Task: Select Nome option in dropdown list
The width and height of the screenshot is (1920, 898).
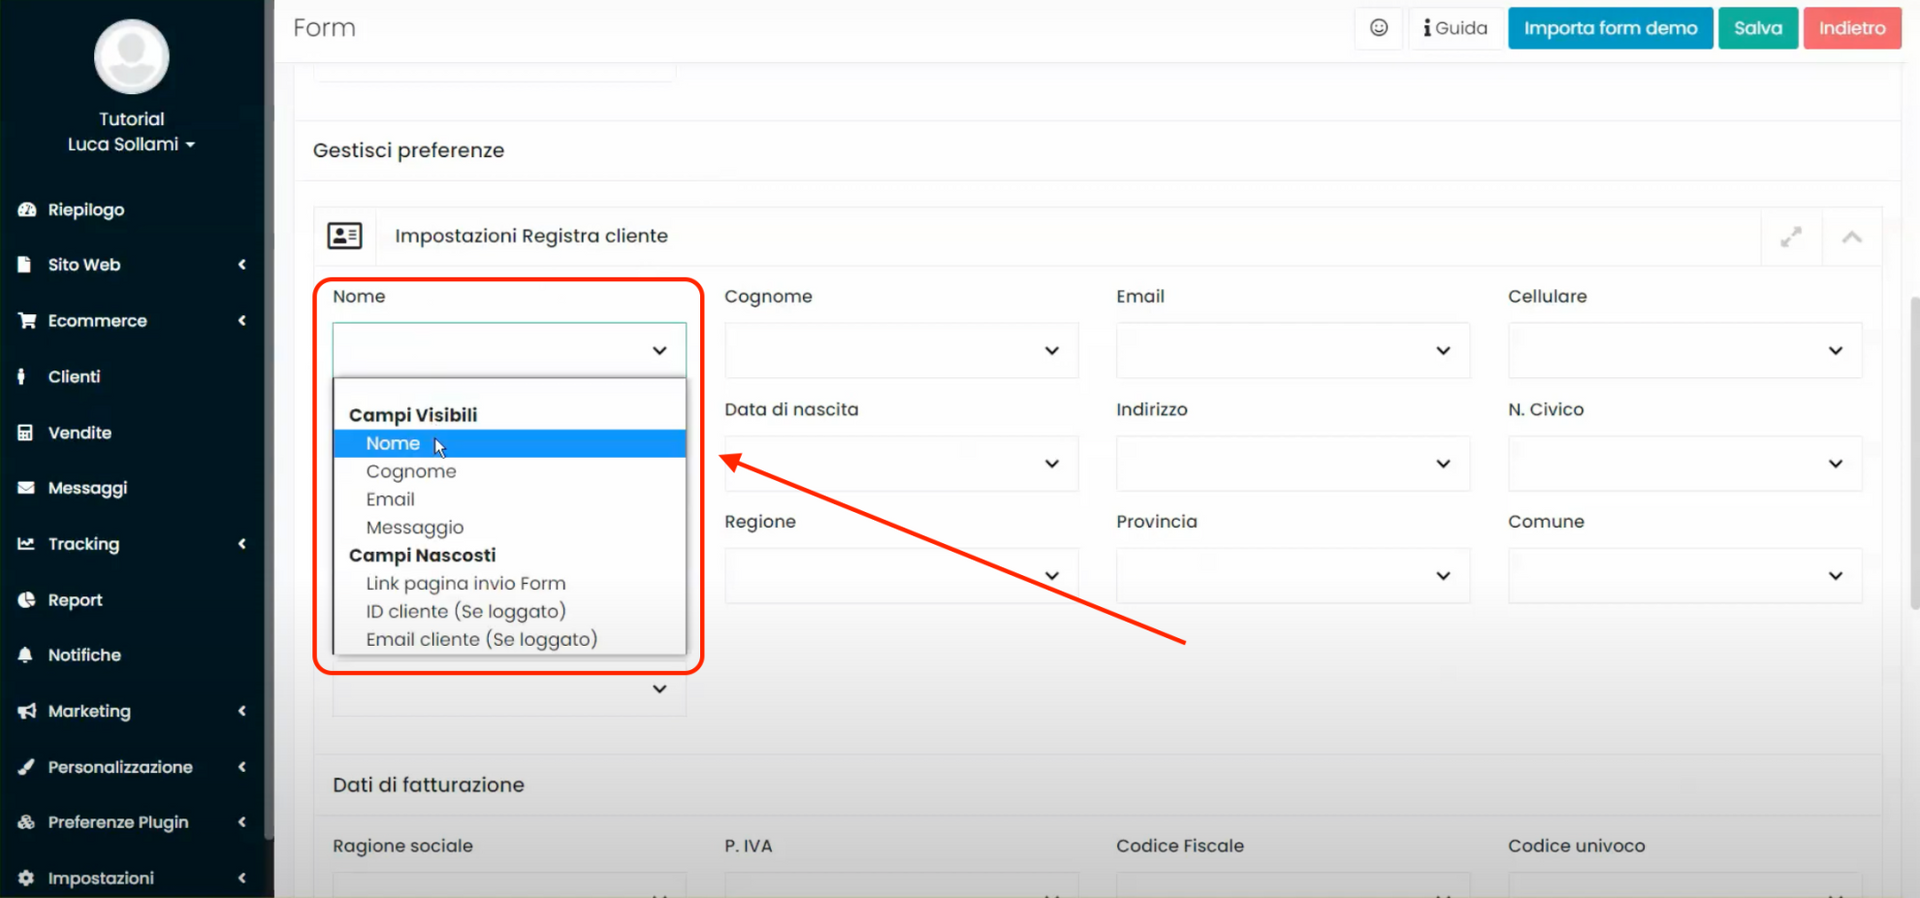Action: (510, 443)
